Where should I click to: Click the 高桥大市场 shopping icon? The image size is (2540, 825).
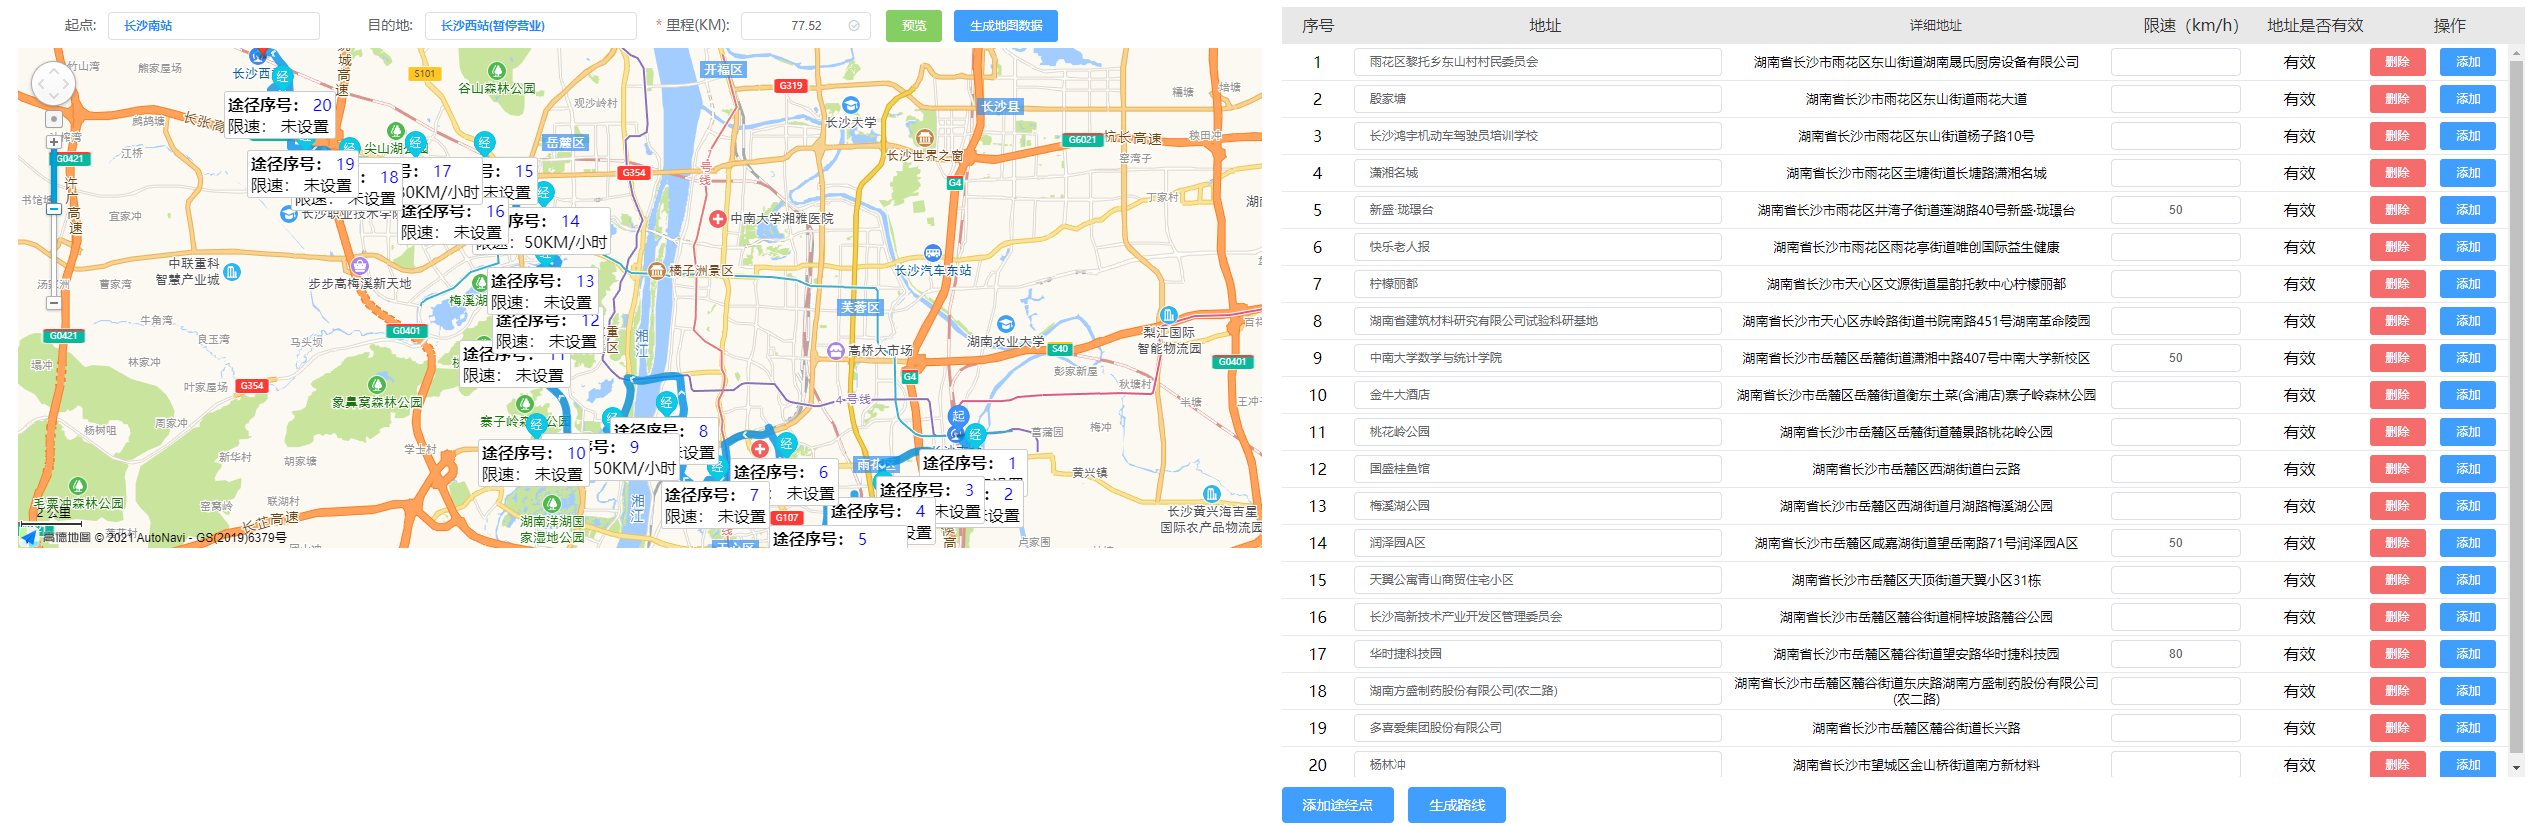(x=836, y=351)
